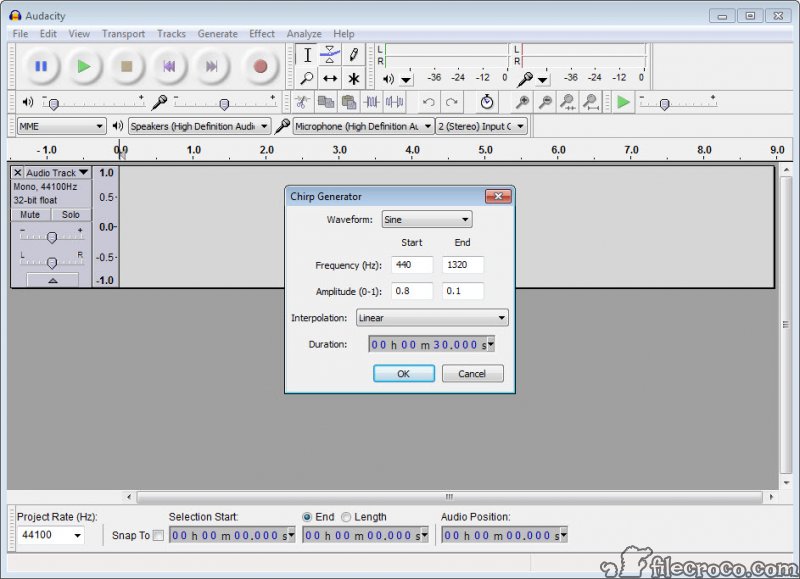Toggle Solo on the Audio Track
Screen dimensions: 800x579
pyautogui.click(x=71, y=215)
